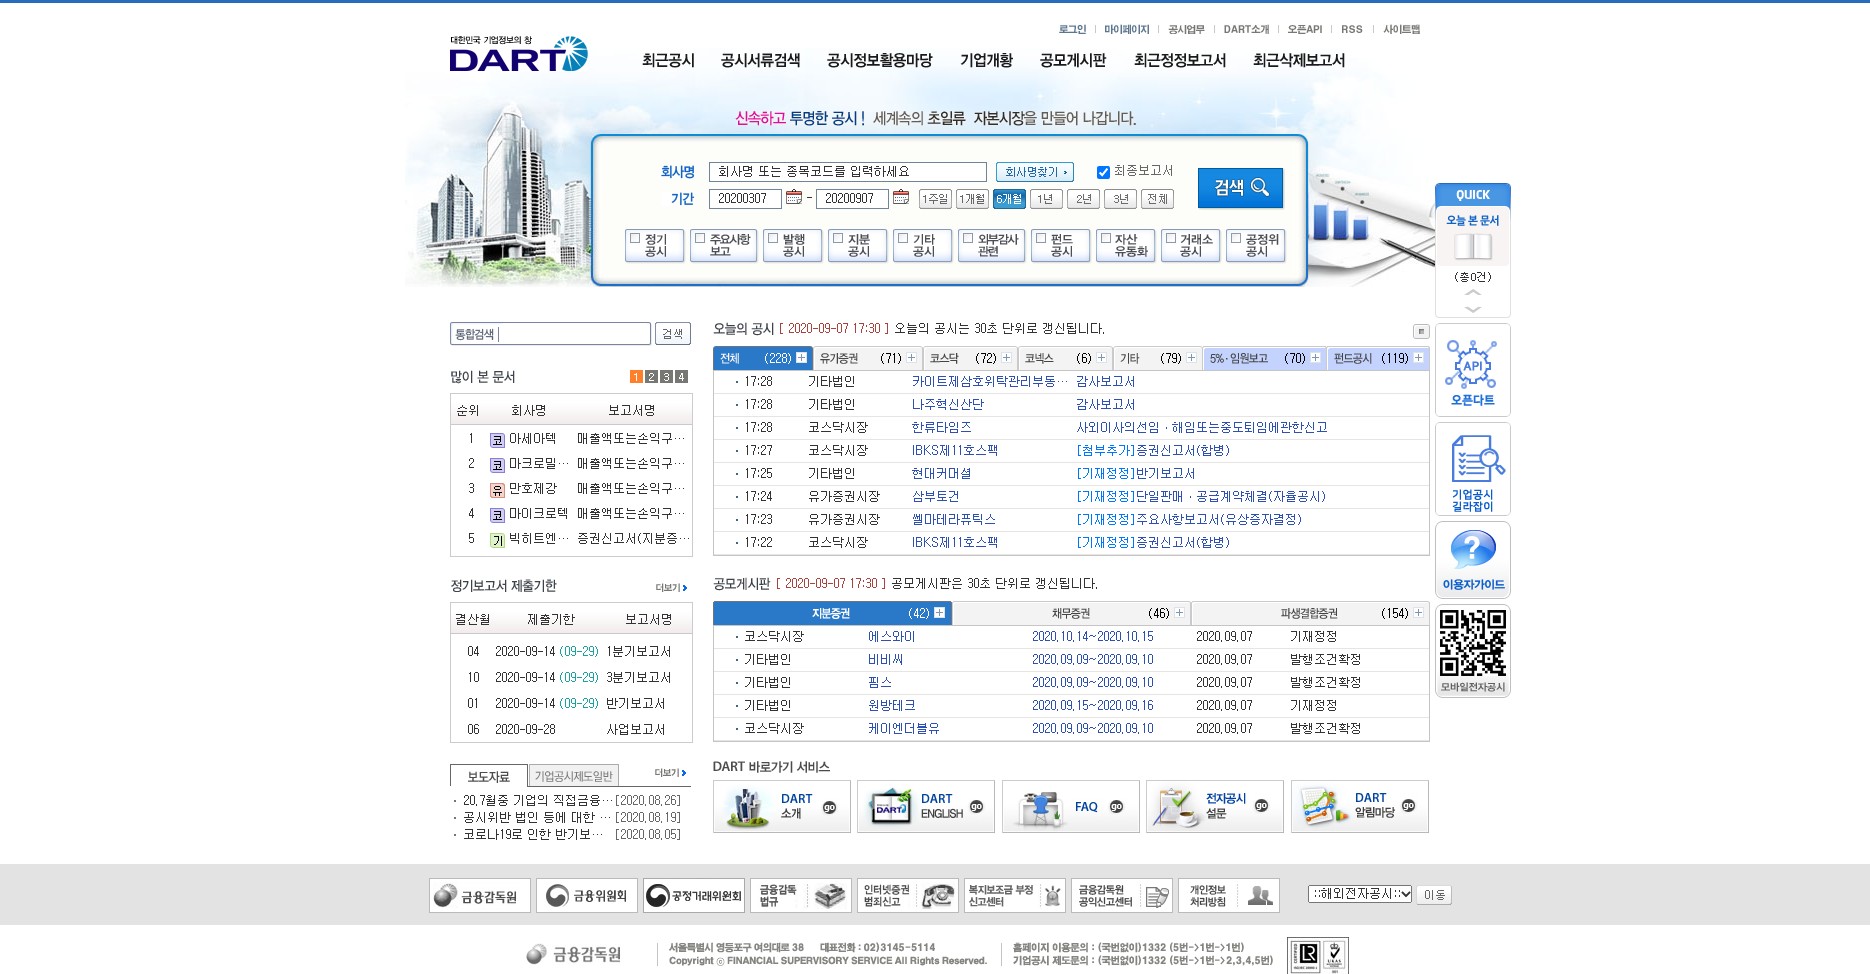1870x974 pixels.
Task: Expand the 채무증권 tab plus icon
Action: pyautogui.click(x=1179, y=613)
